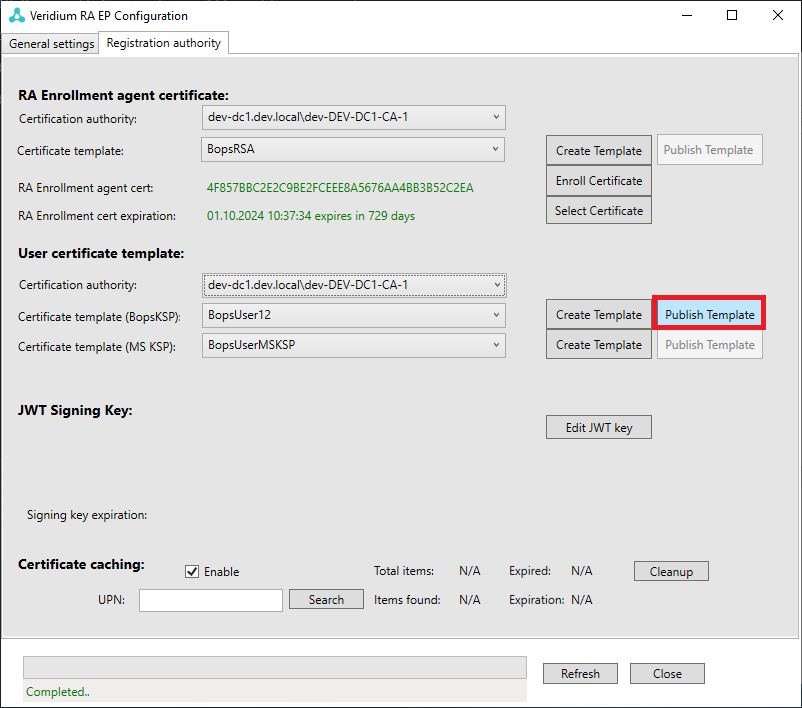This screenshot has width=802, height=708.
Task: Publish the BopsKSP user template
Action: coord(709,315)
